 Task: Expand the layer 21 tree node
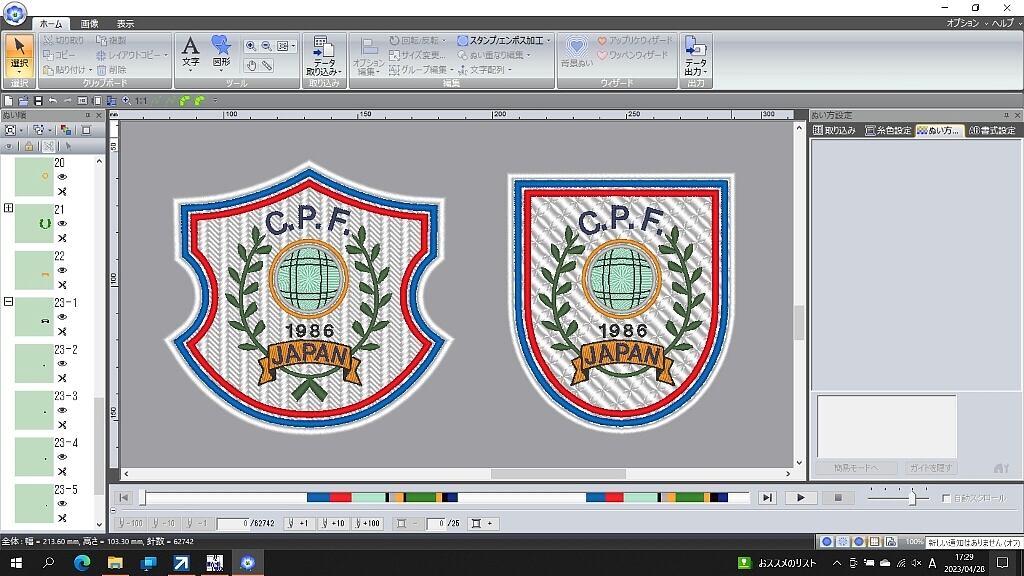pyautogui.click(x=8, y=208)
